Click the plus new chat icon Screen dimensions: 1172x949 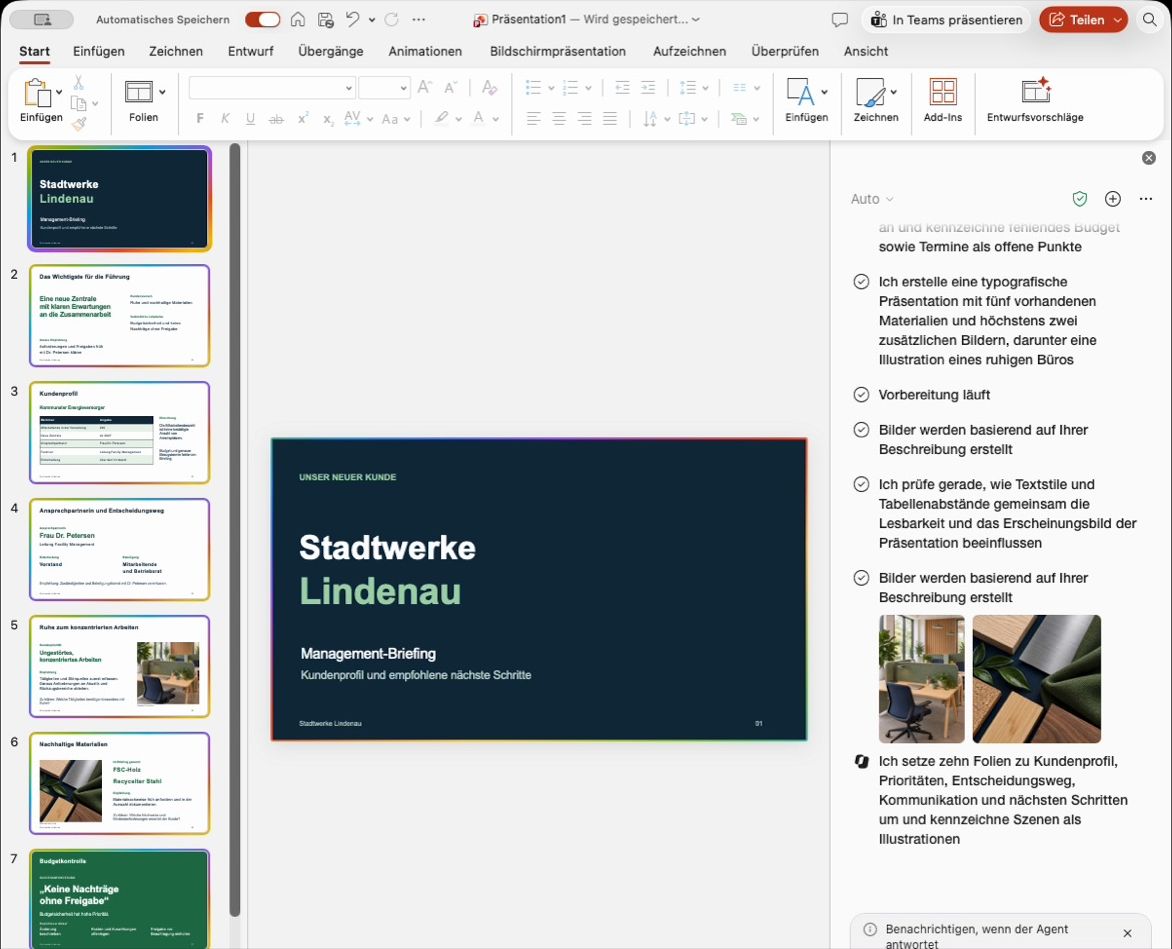coord(1113,199)
